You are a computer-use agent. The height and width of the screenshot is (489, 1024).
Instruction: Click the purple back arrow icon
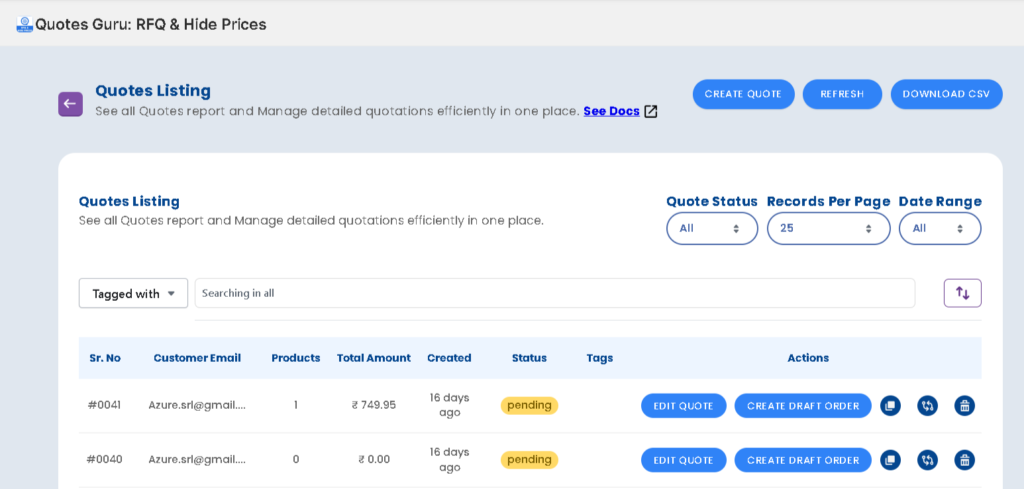[x=70, y=104]
